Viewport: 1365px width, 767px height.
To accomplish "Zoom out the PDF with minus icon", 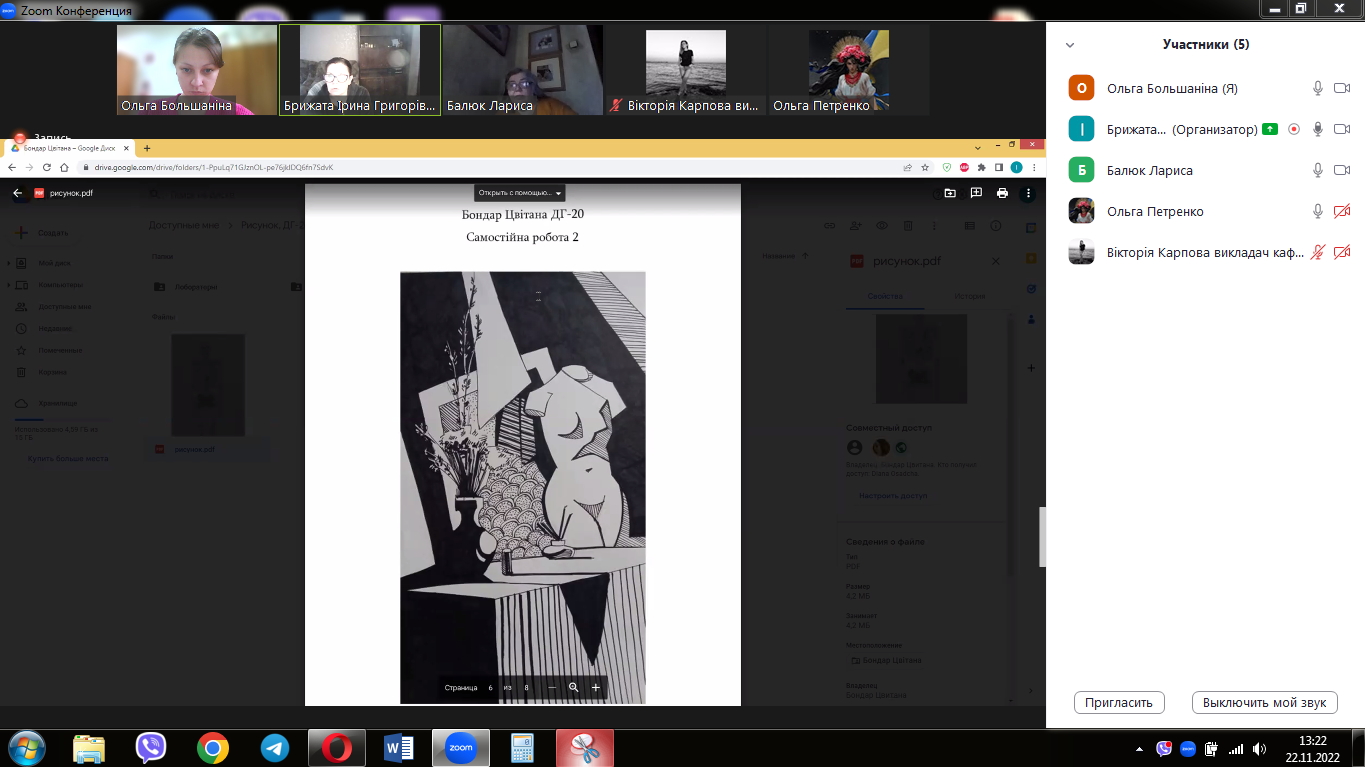I will (552, 688).
